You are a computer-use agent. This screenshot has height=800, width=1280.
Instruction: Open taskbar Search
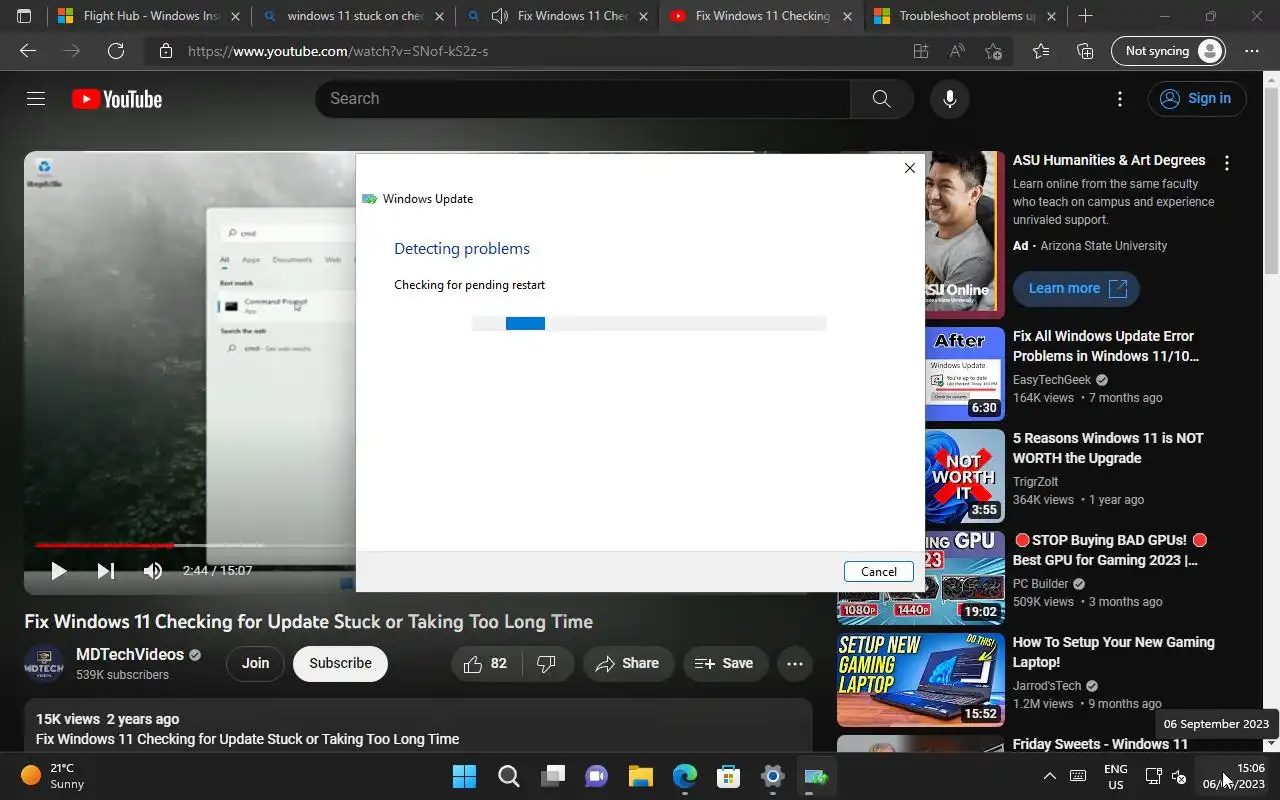point(508,776)
